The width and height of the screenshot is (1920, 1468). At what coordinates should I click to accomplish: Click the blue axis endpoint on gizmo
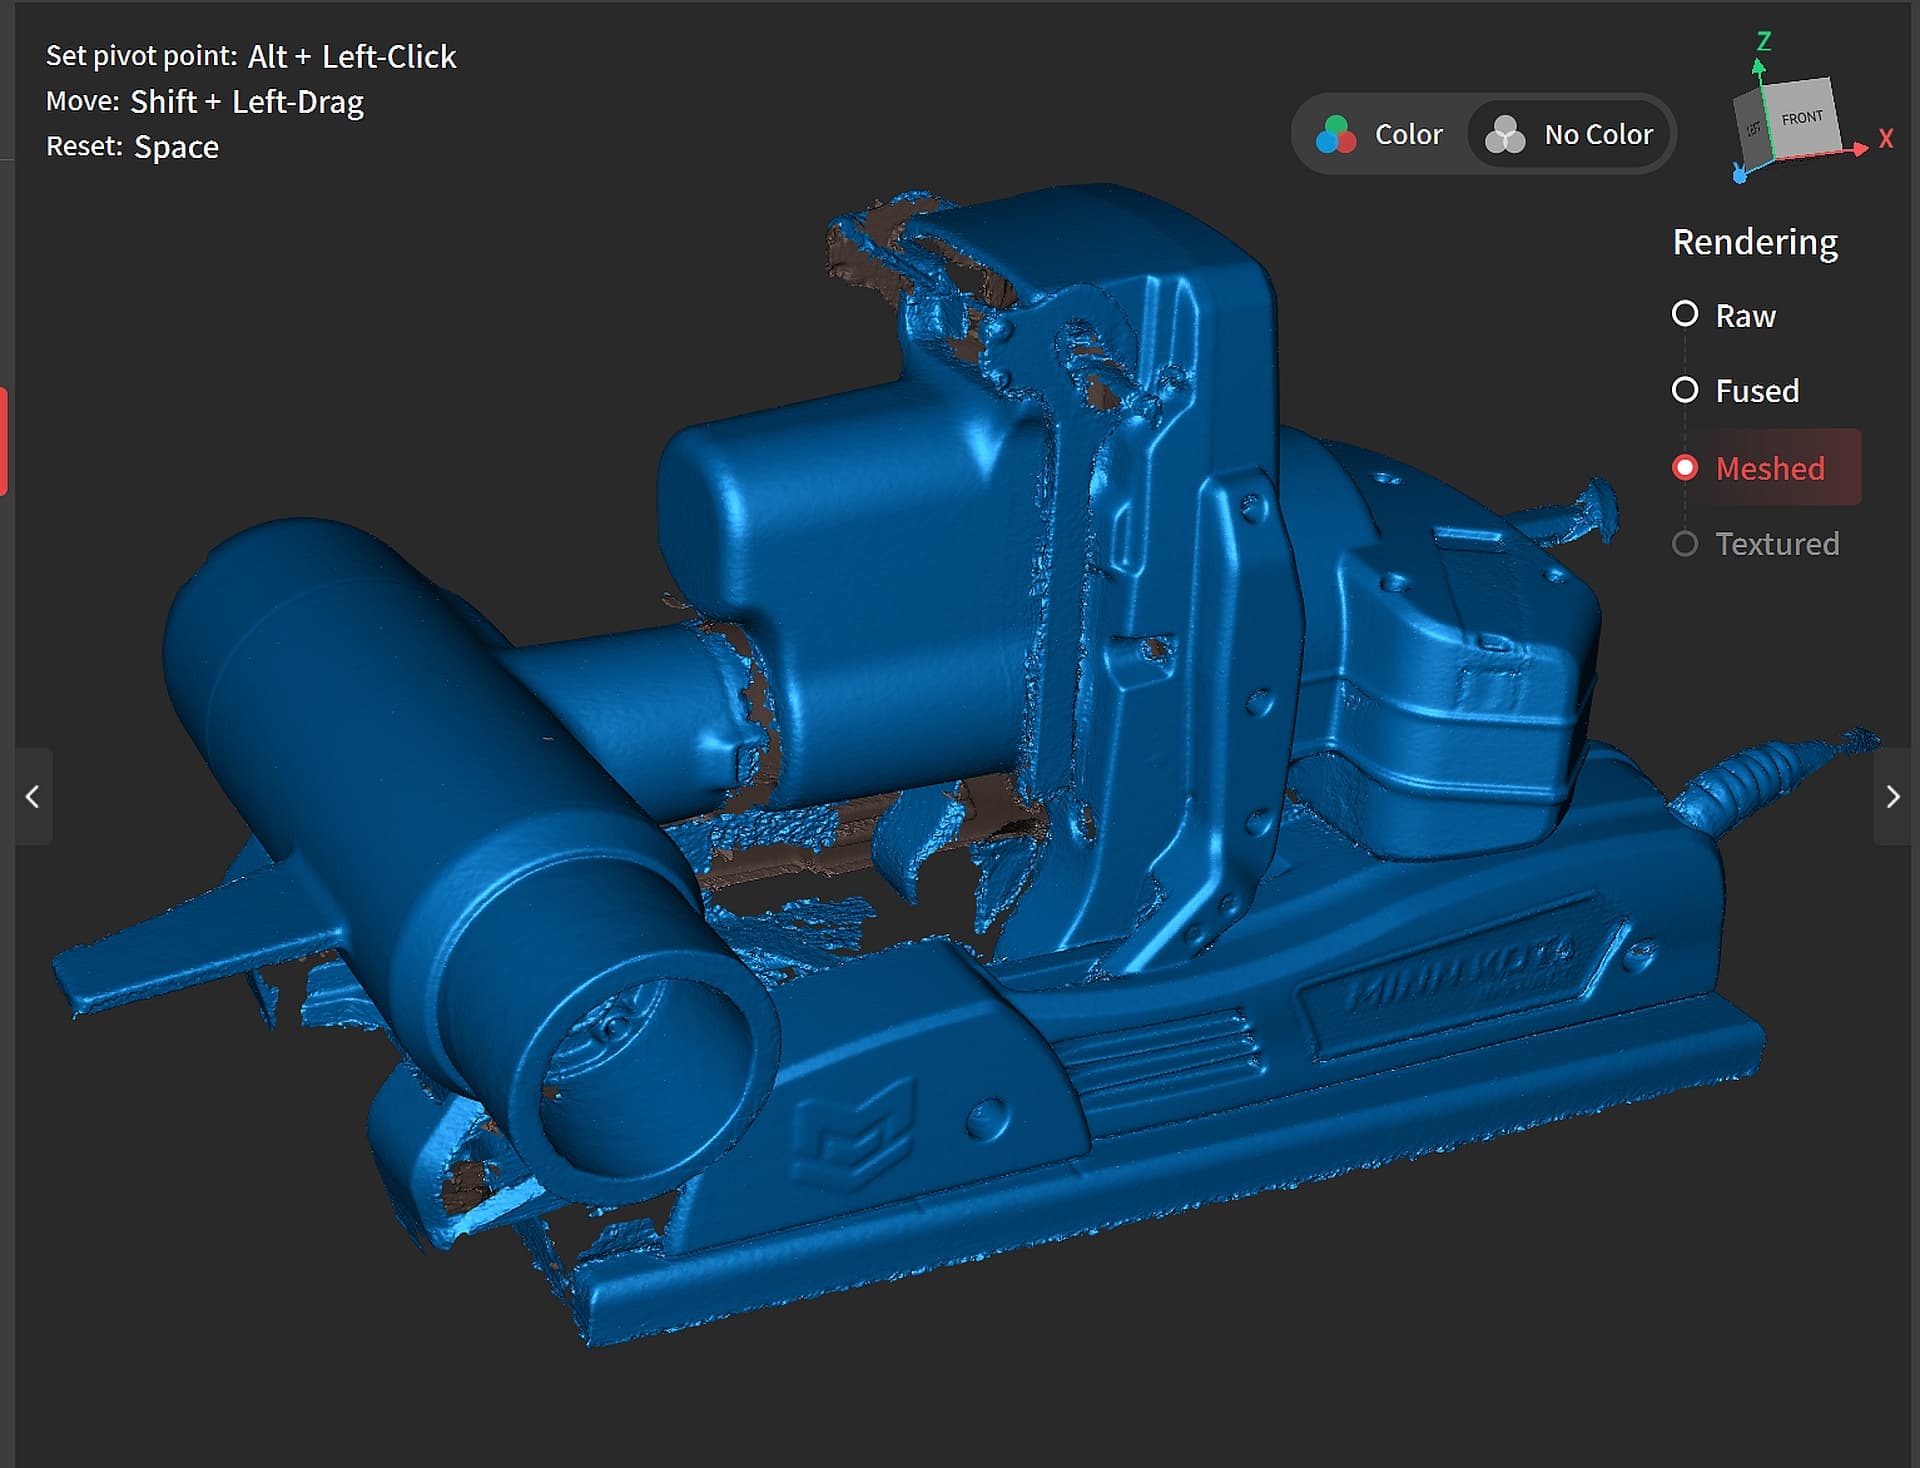coord(1740,176)
